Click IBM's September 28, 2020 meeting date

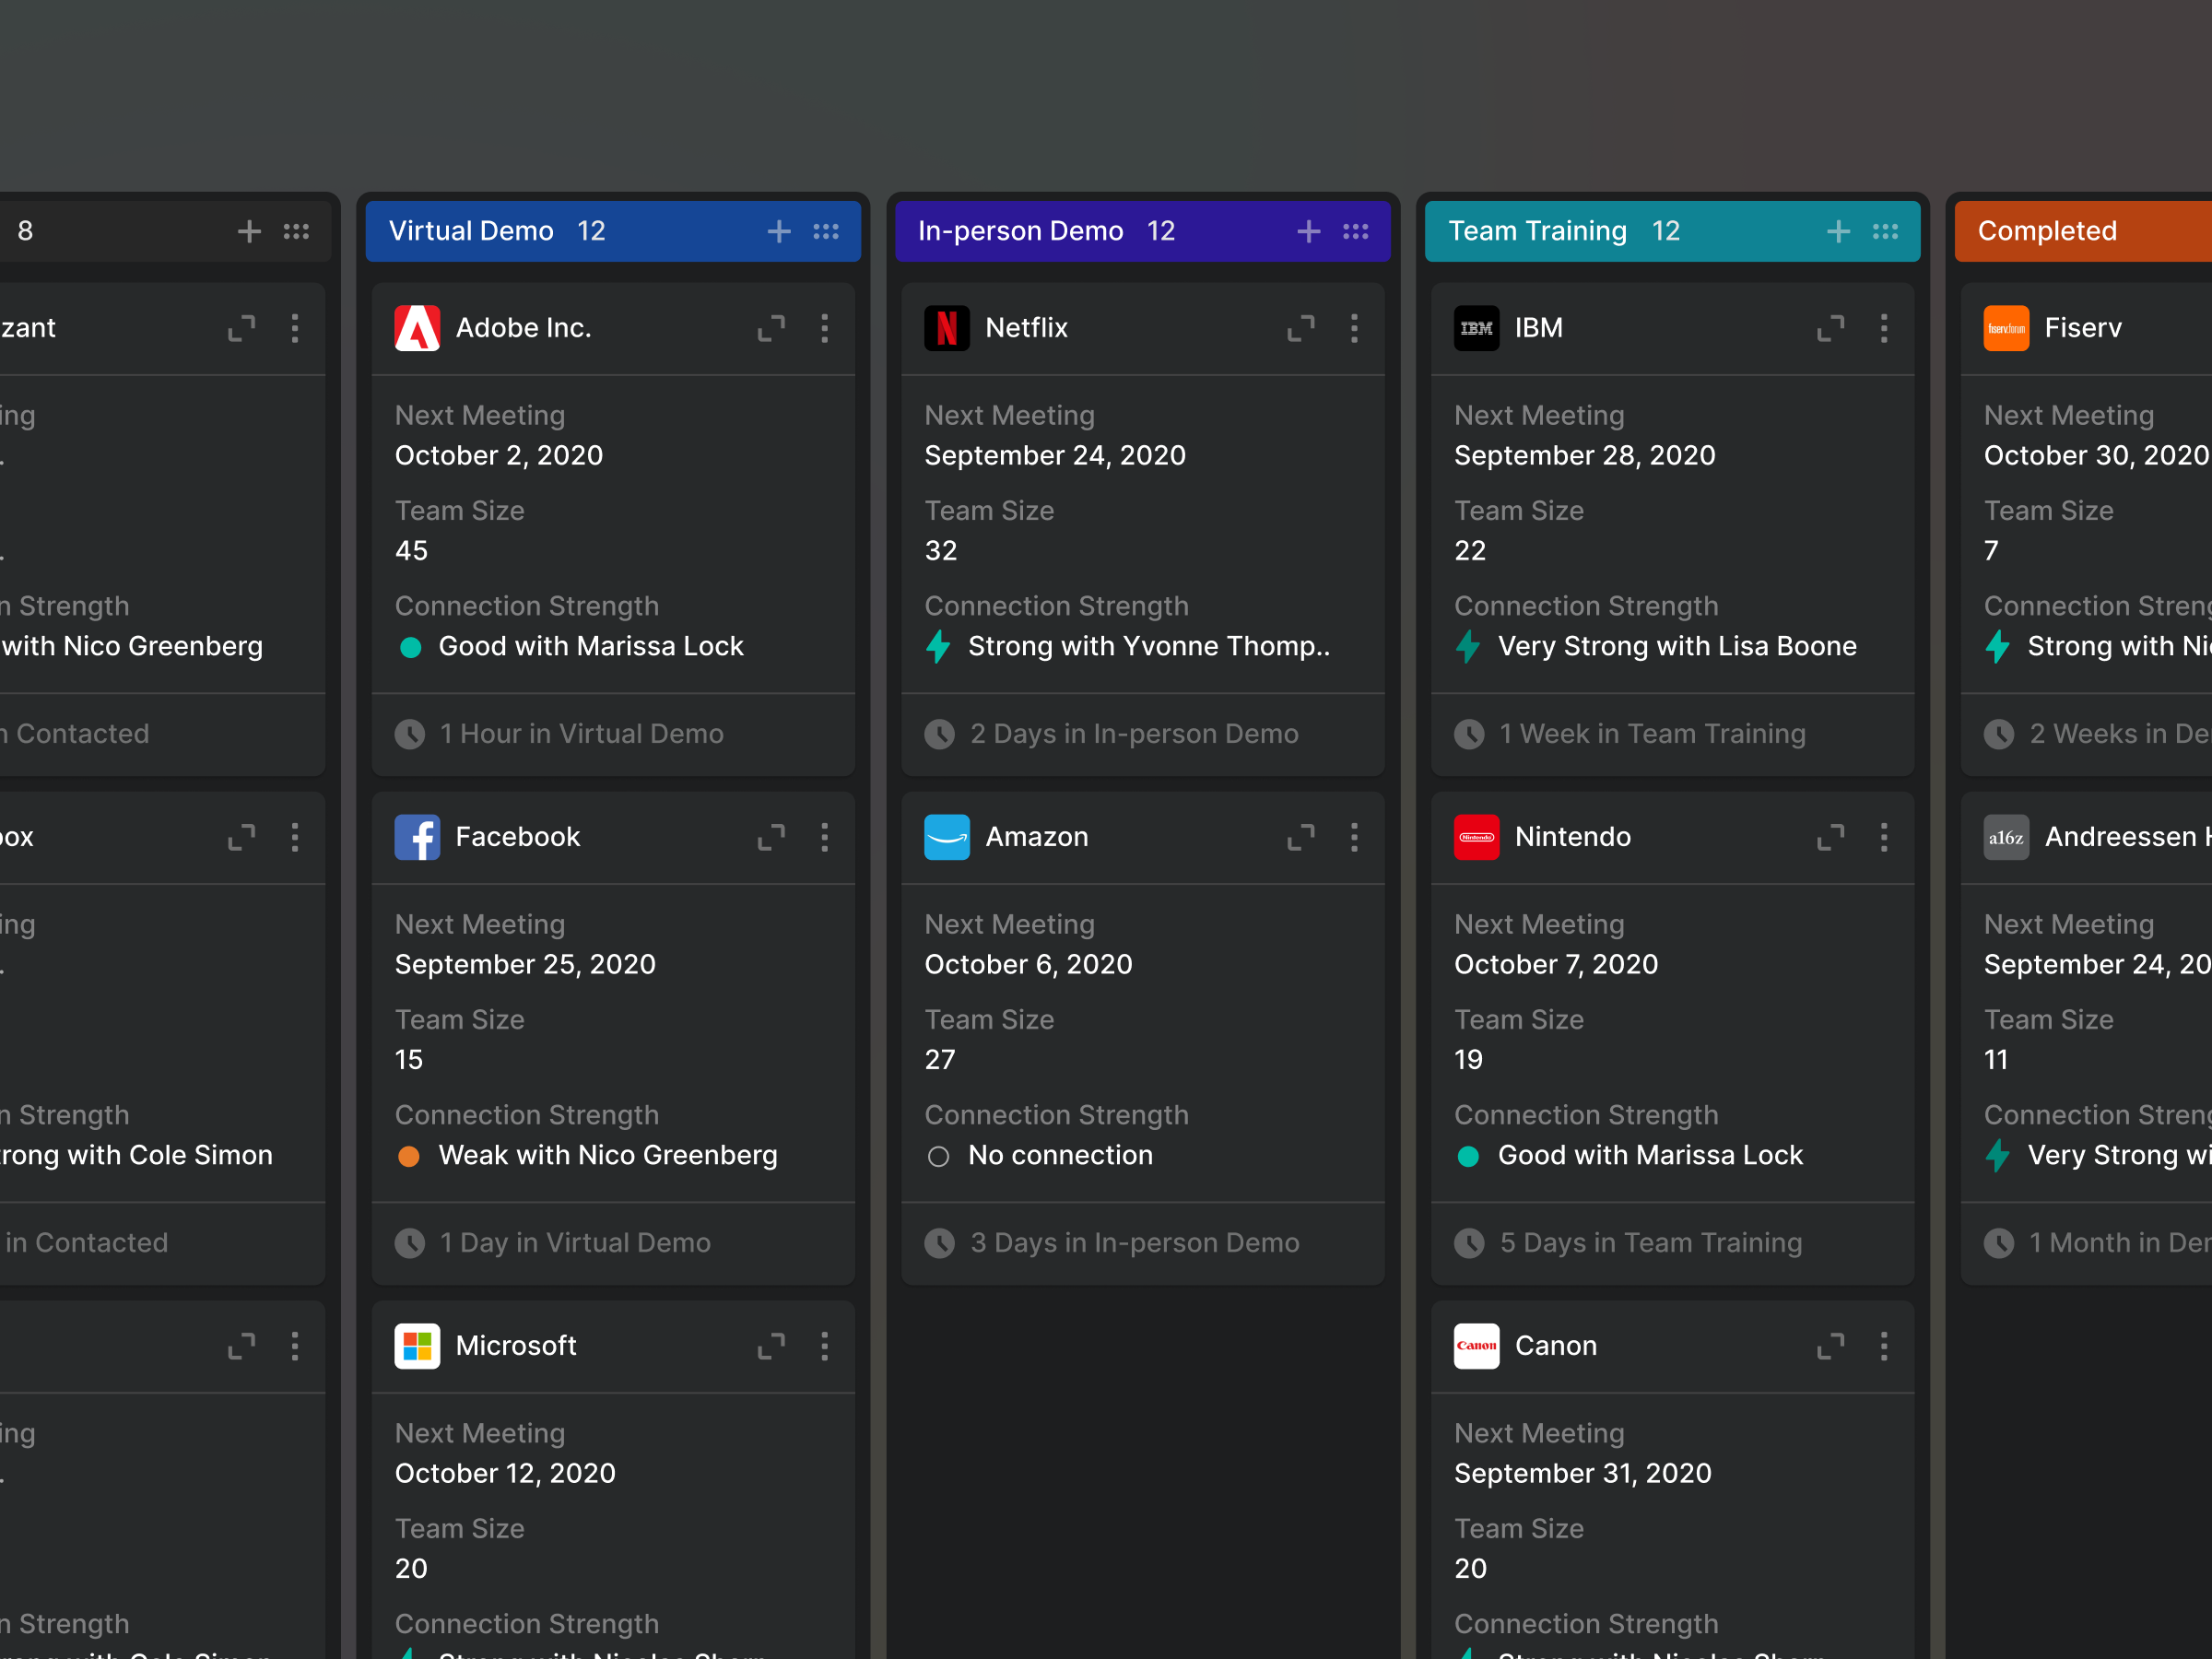[1585, 456]
